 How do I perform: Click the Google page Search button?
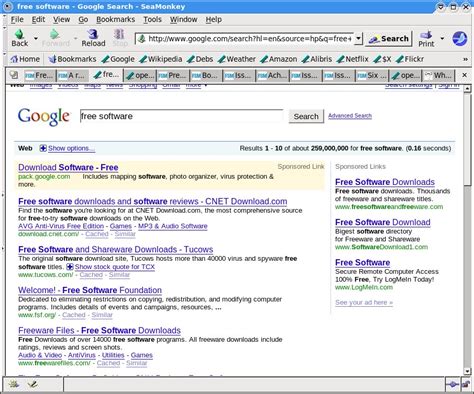click(x=306, y=116)
